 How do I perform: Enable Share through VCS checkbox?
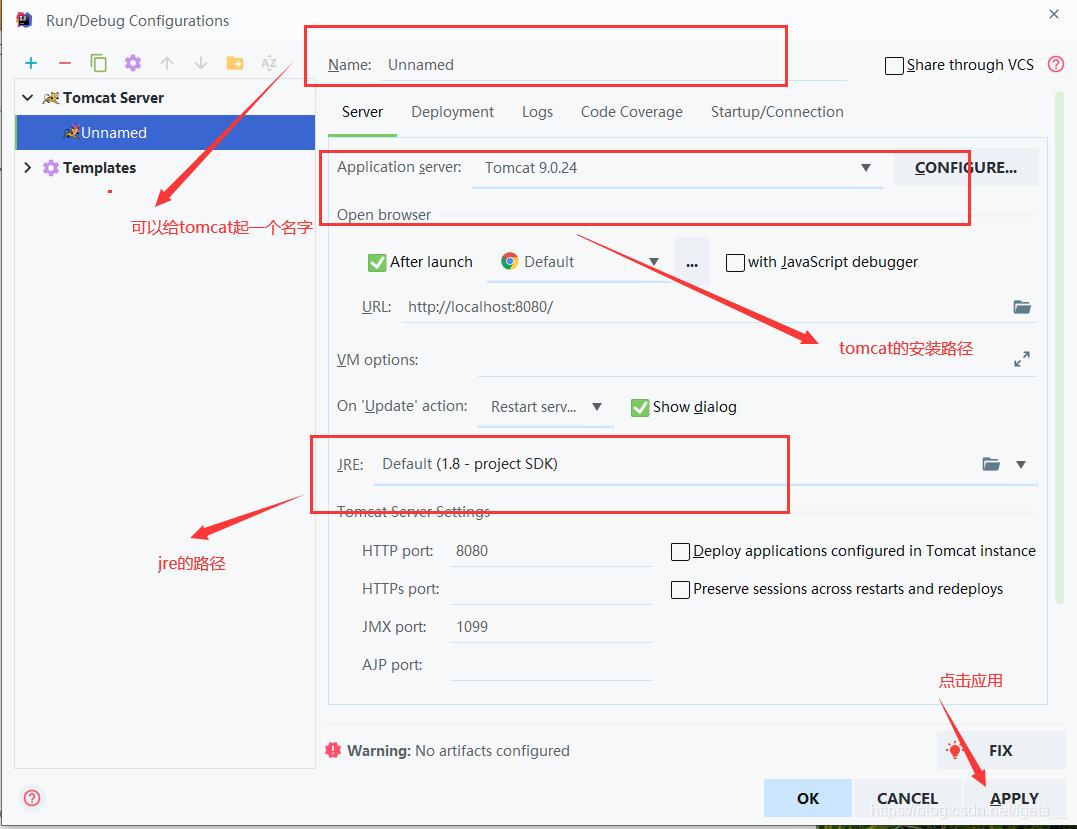point(894,65)
